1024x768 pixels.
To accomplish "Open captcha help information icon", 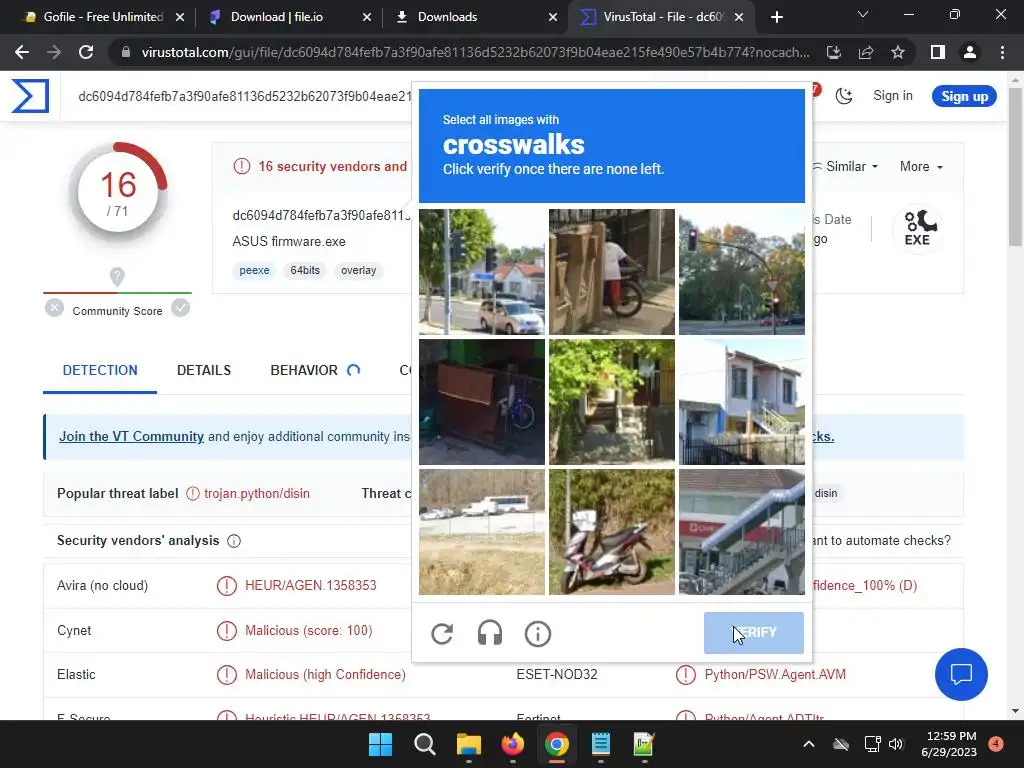I will (x=537, y=633).
